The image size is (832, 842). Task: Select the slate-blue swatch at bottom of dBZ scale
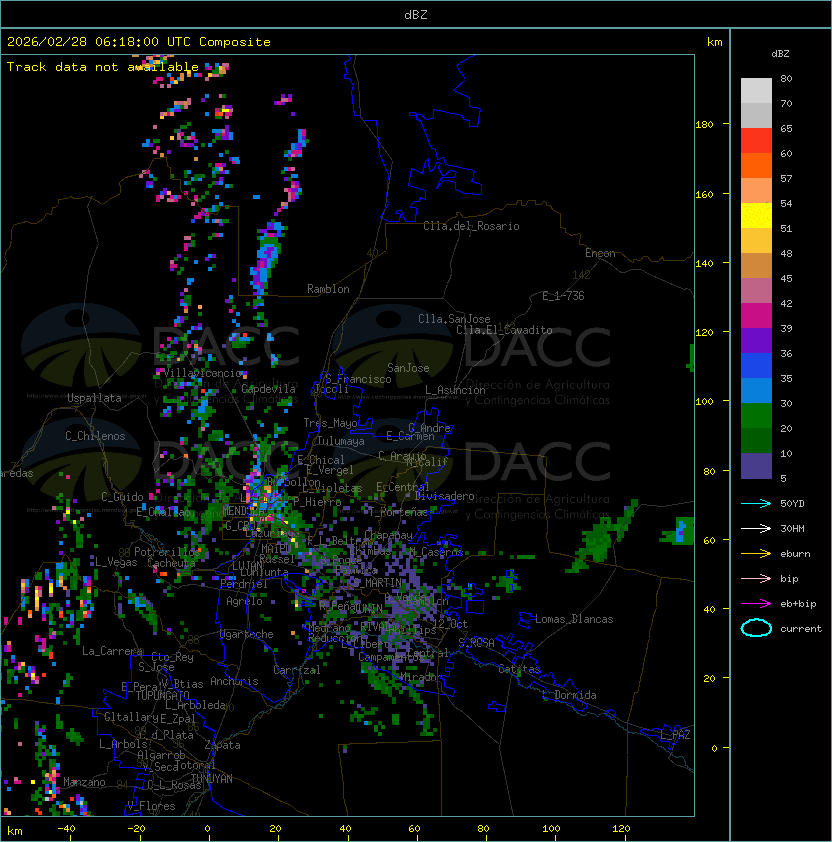756,466
